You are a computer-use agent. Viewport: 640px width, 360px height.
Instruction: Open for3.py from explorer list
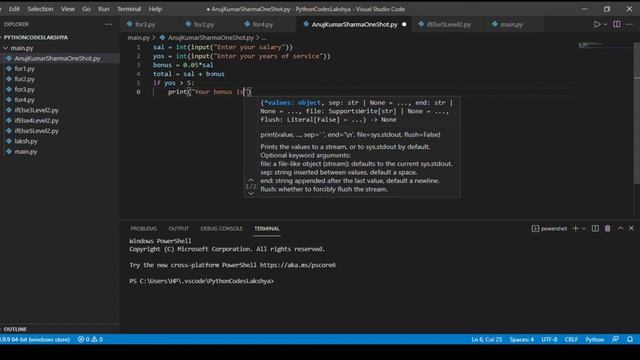[24, 89]
